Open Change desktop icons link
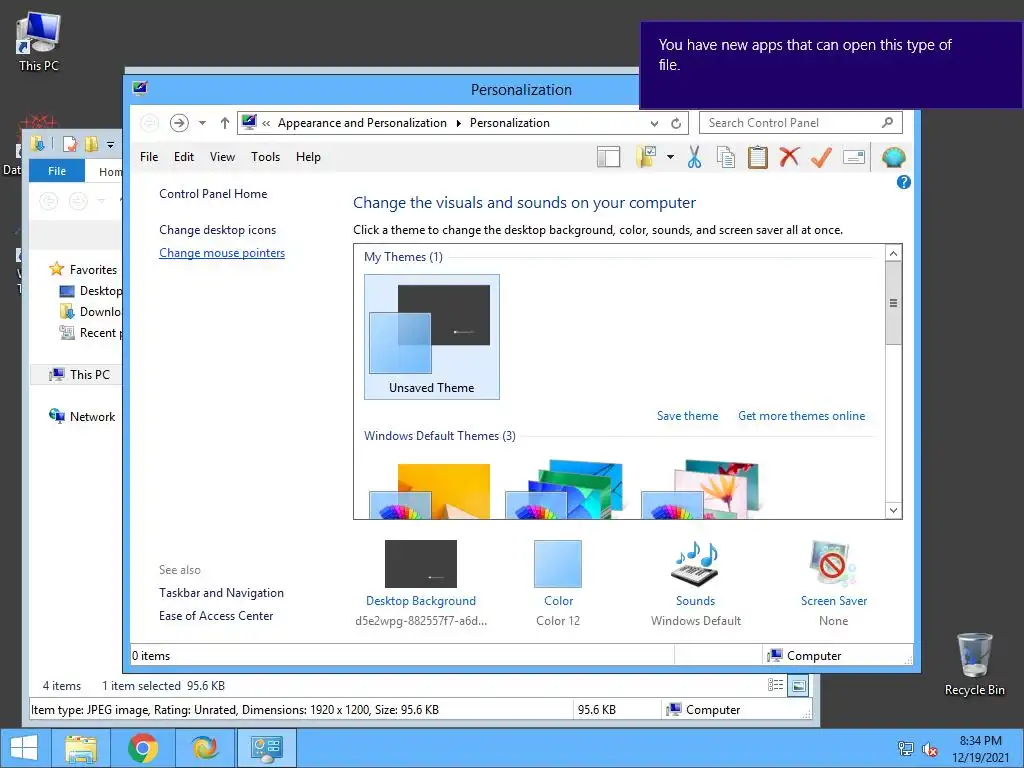1024x768 pixels. (x=217, y=230)
